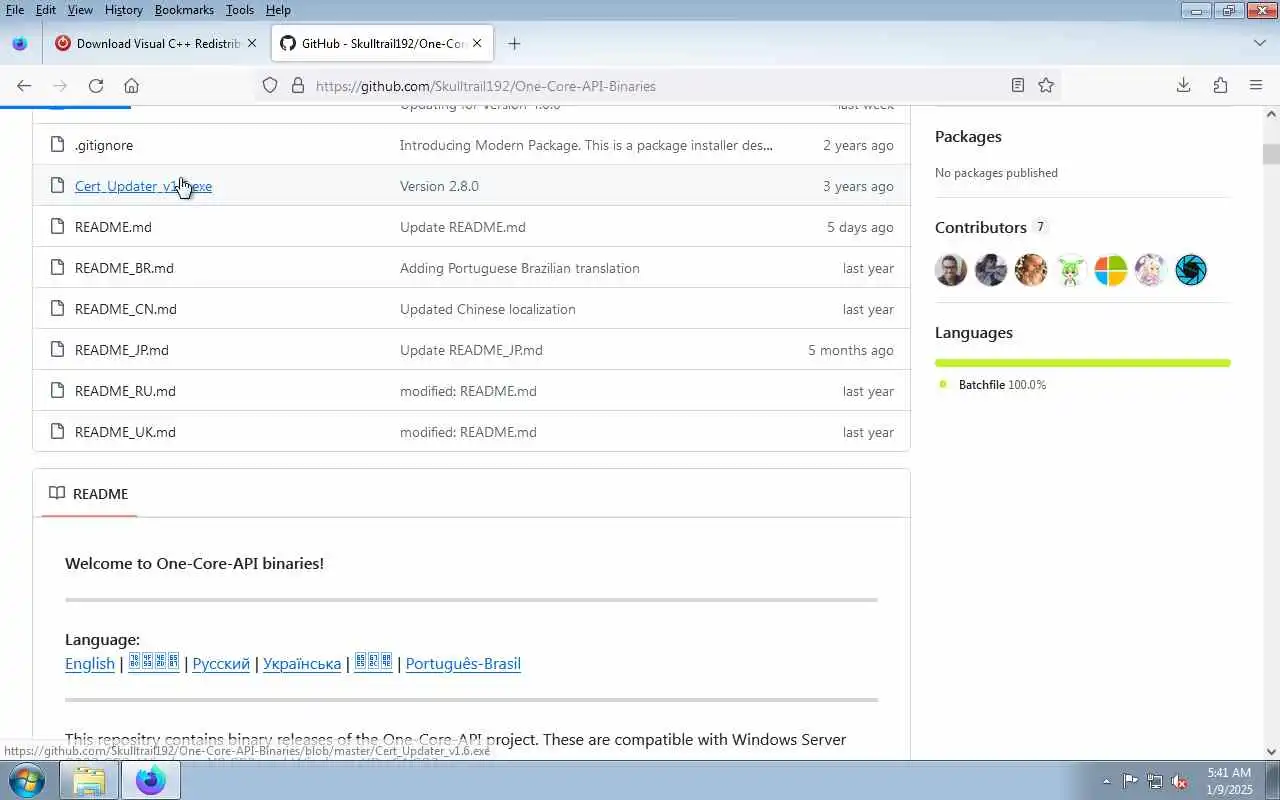Bookmark this page with the star icon
Viewport: 1280px width, 800px height.
[x=1046, y=86]
